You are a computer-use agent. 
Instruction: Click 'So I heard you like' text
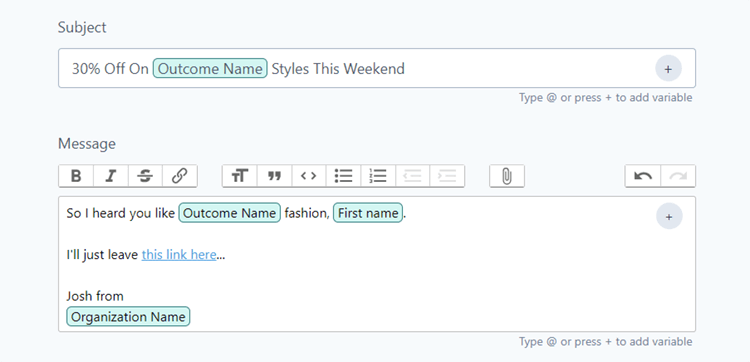[121, 213]
